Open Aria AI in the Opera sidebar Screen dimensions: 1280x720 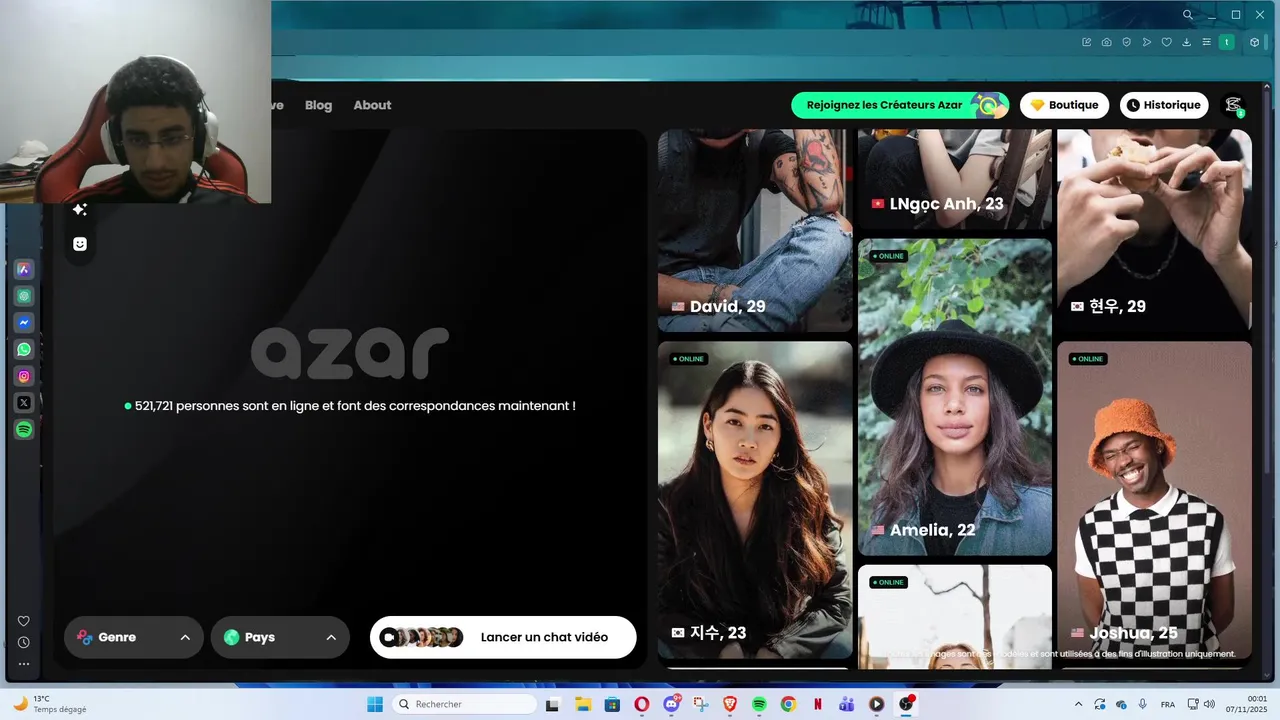click(24, 270)
